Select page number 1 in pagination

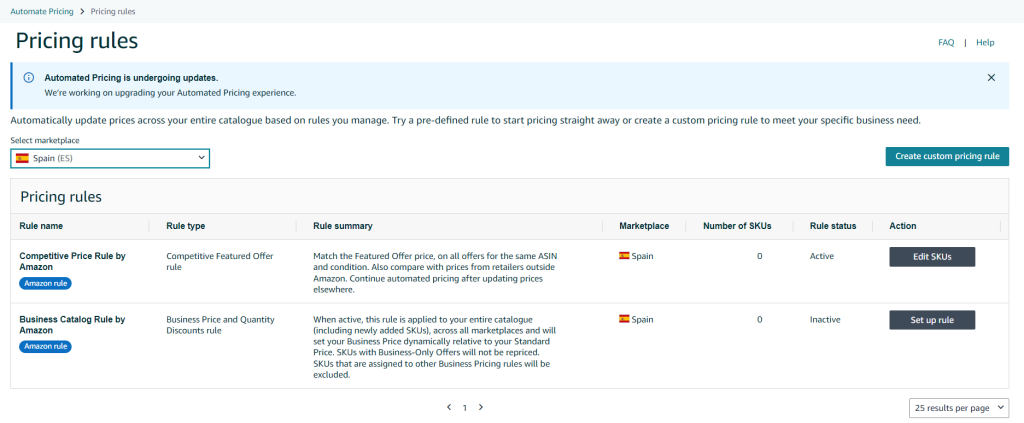click(x=464, y=407)
